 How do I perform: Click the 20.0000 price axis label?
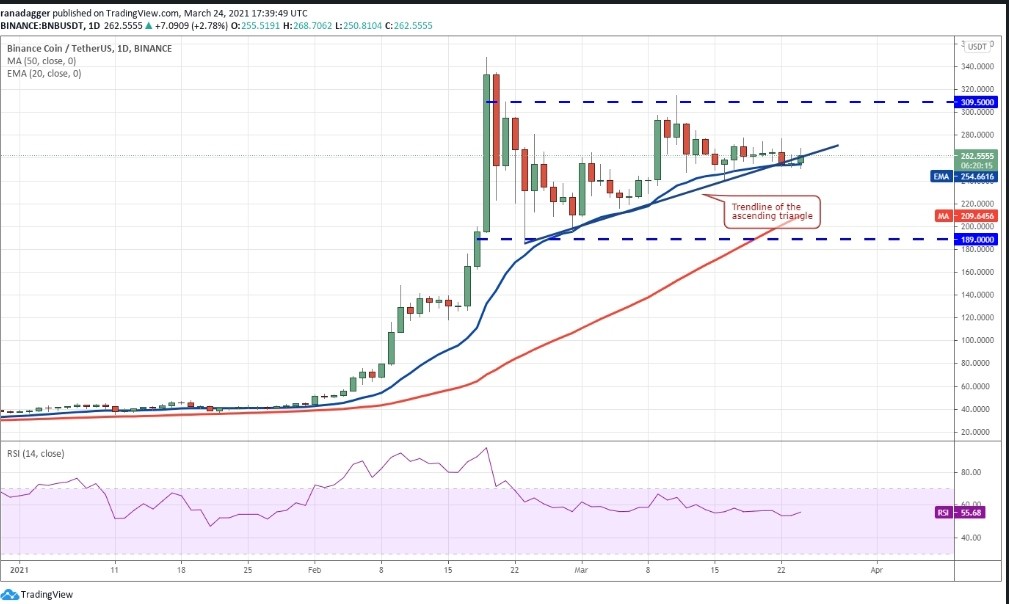pos(977,432)
